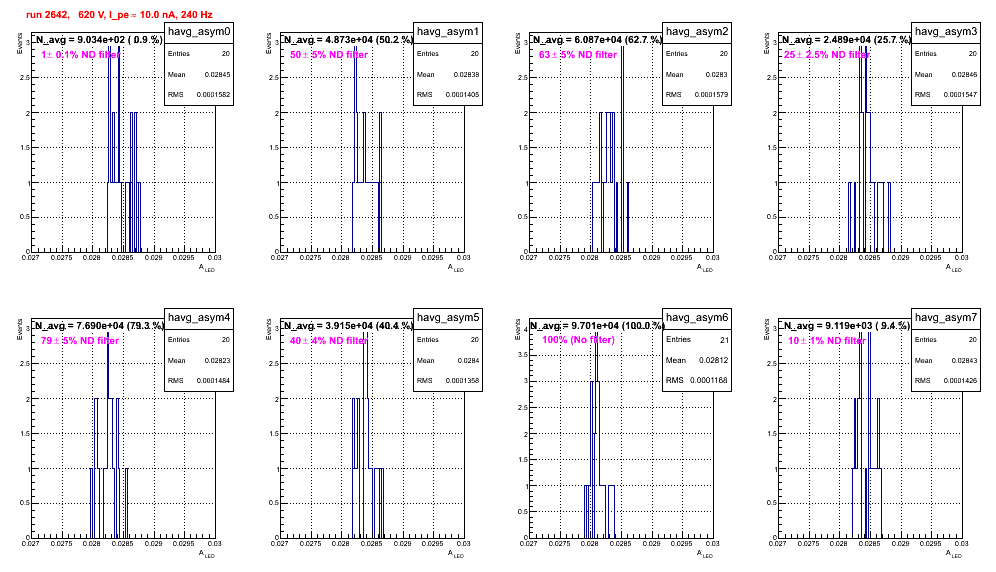
Task: Click Mean value 0.0284 in havg_asym5 box
Action: click(468, 361)
